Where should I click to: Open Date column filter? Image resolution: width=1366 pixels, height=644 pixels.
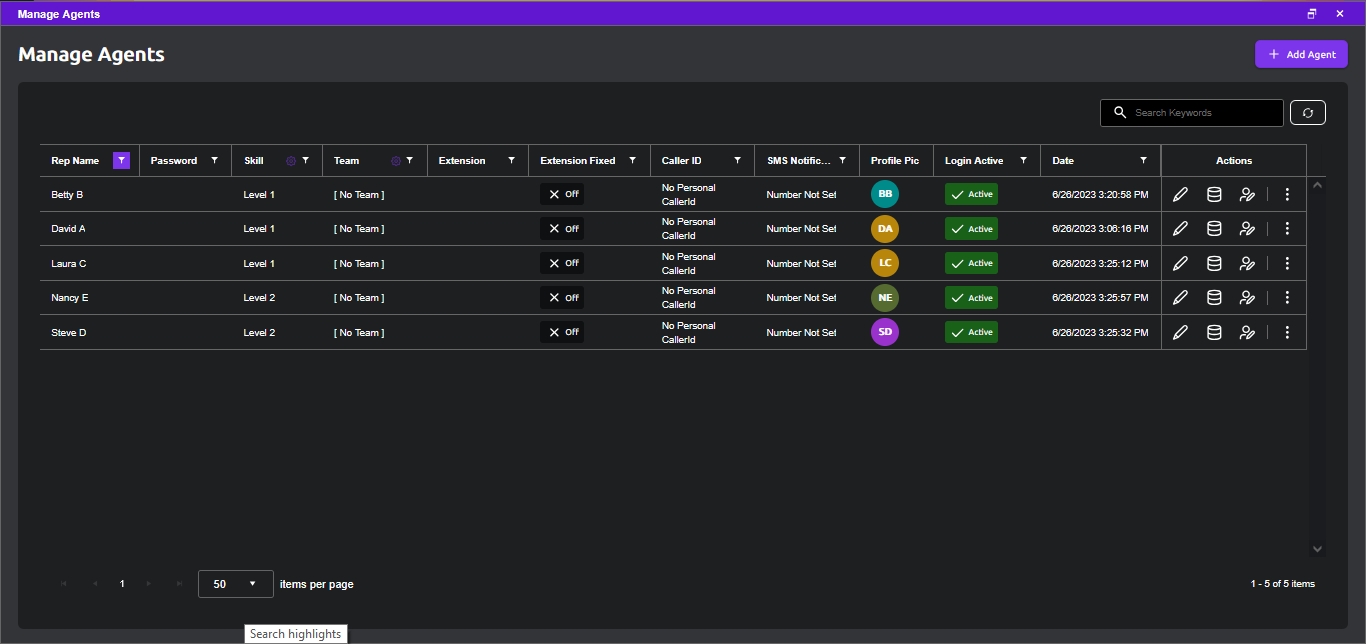pyautogui.click(x=1143, y=161)
